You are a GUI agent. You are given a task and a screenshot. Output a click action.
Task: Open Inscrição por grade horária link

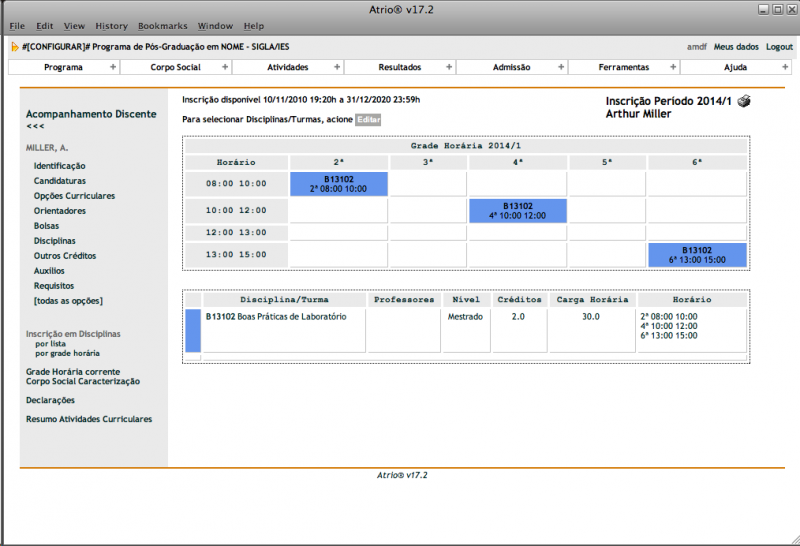pos(67,353)
